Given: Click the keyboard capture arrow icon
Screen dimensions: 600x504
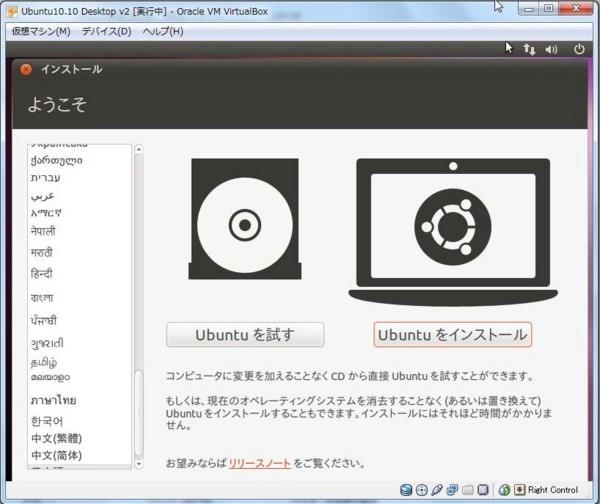Looking at the screenshot, I should (x=519, y=490).
